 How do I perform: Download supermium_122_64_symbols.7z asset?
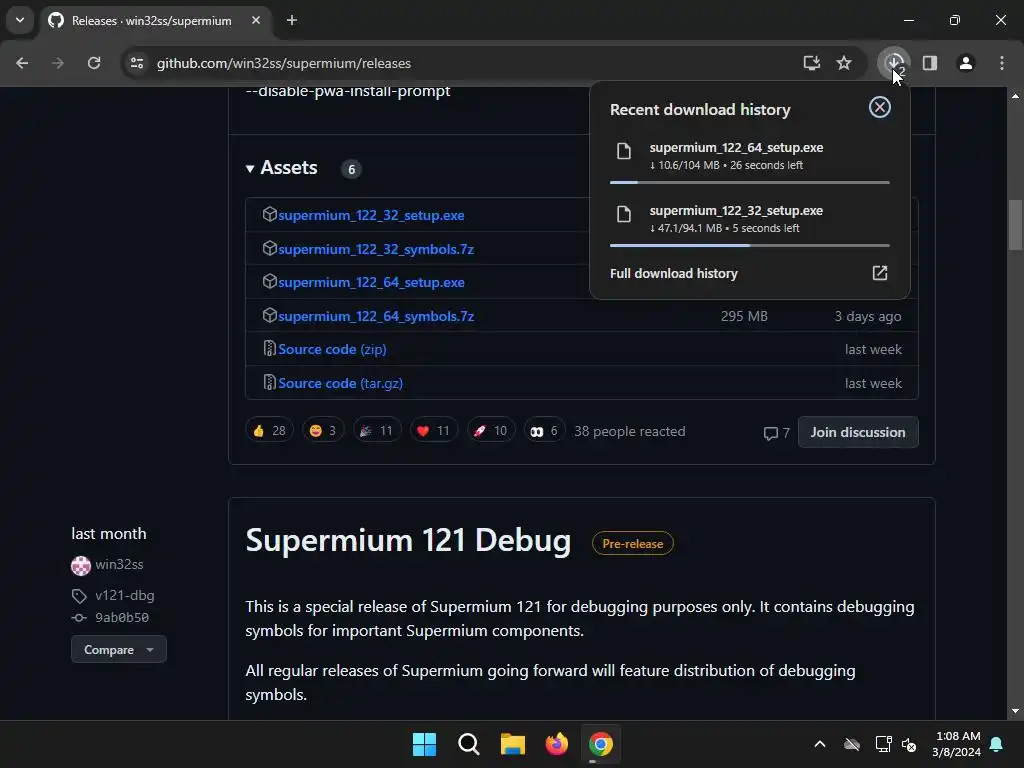(376, 316)
